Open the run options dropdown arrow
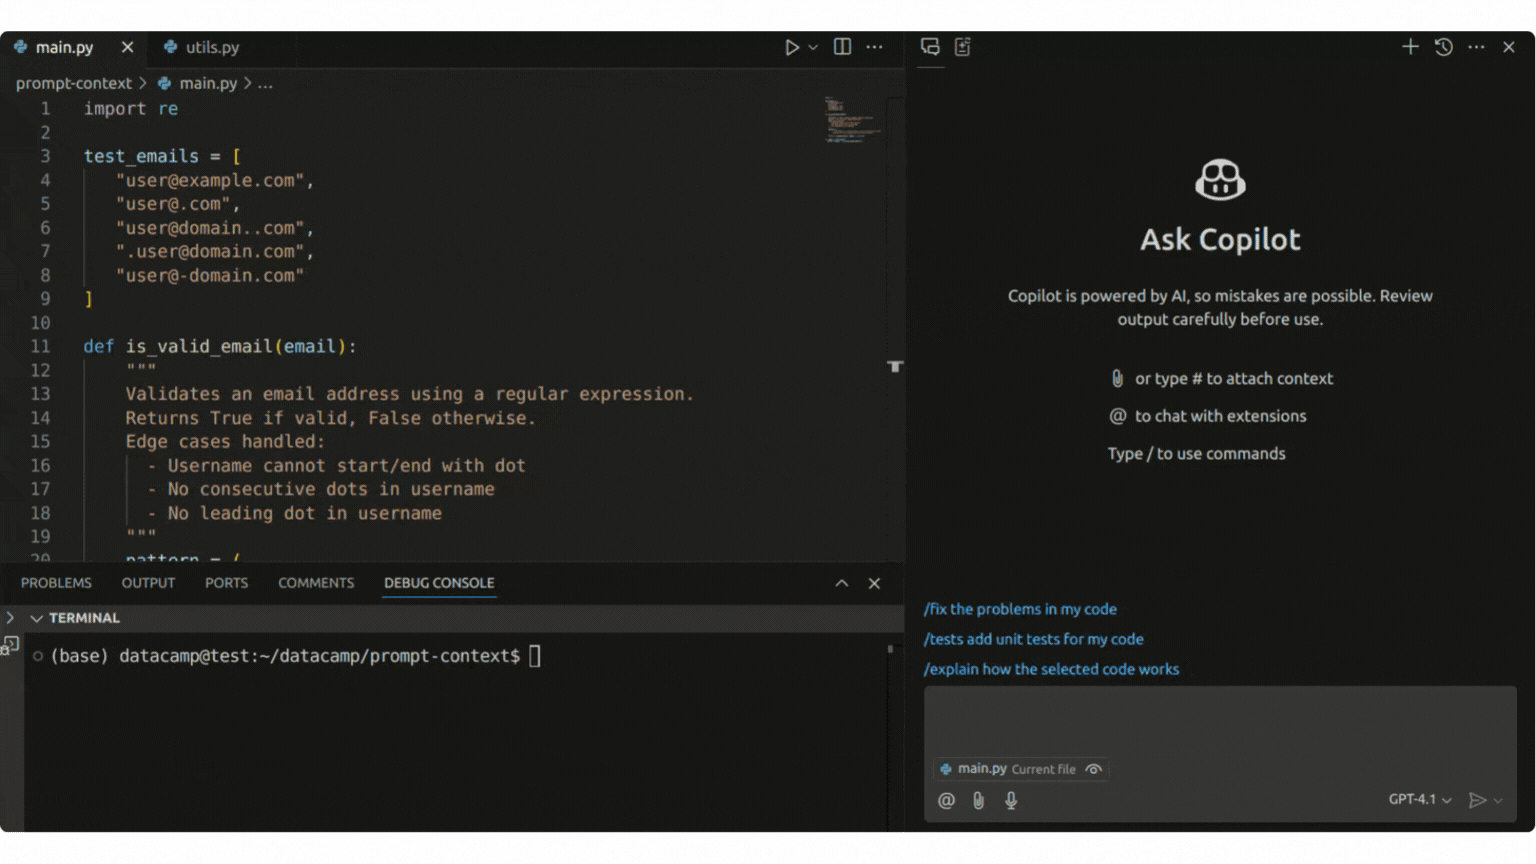Image resolution: width=1536 pixels, height=864 pixels. (x=813, y=47)
